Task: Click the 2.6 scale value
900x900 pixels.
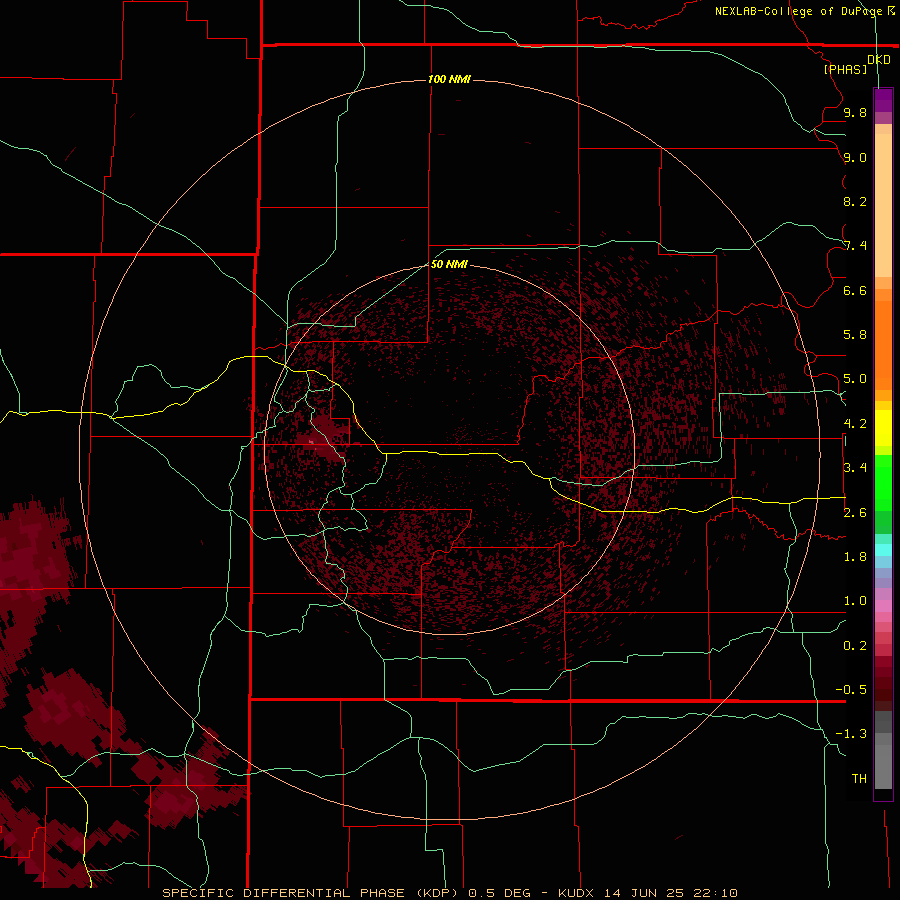Action: [855, 513]
